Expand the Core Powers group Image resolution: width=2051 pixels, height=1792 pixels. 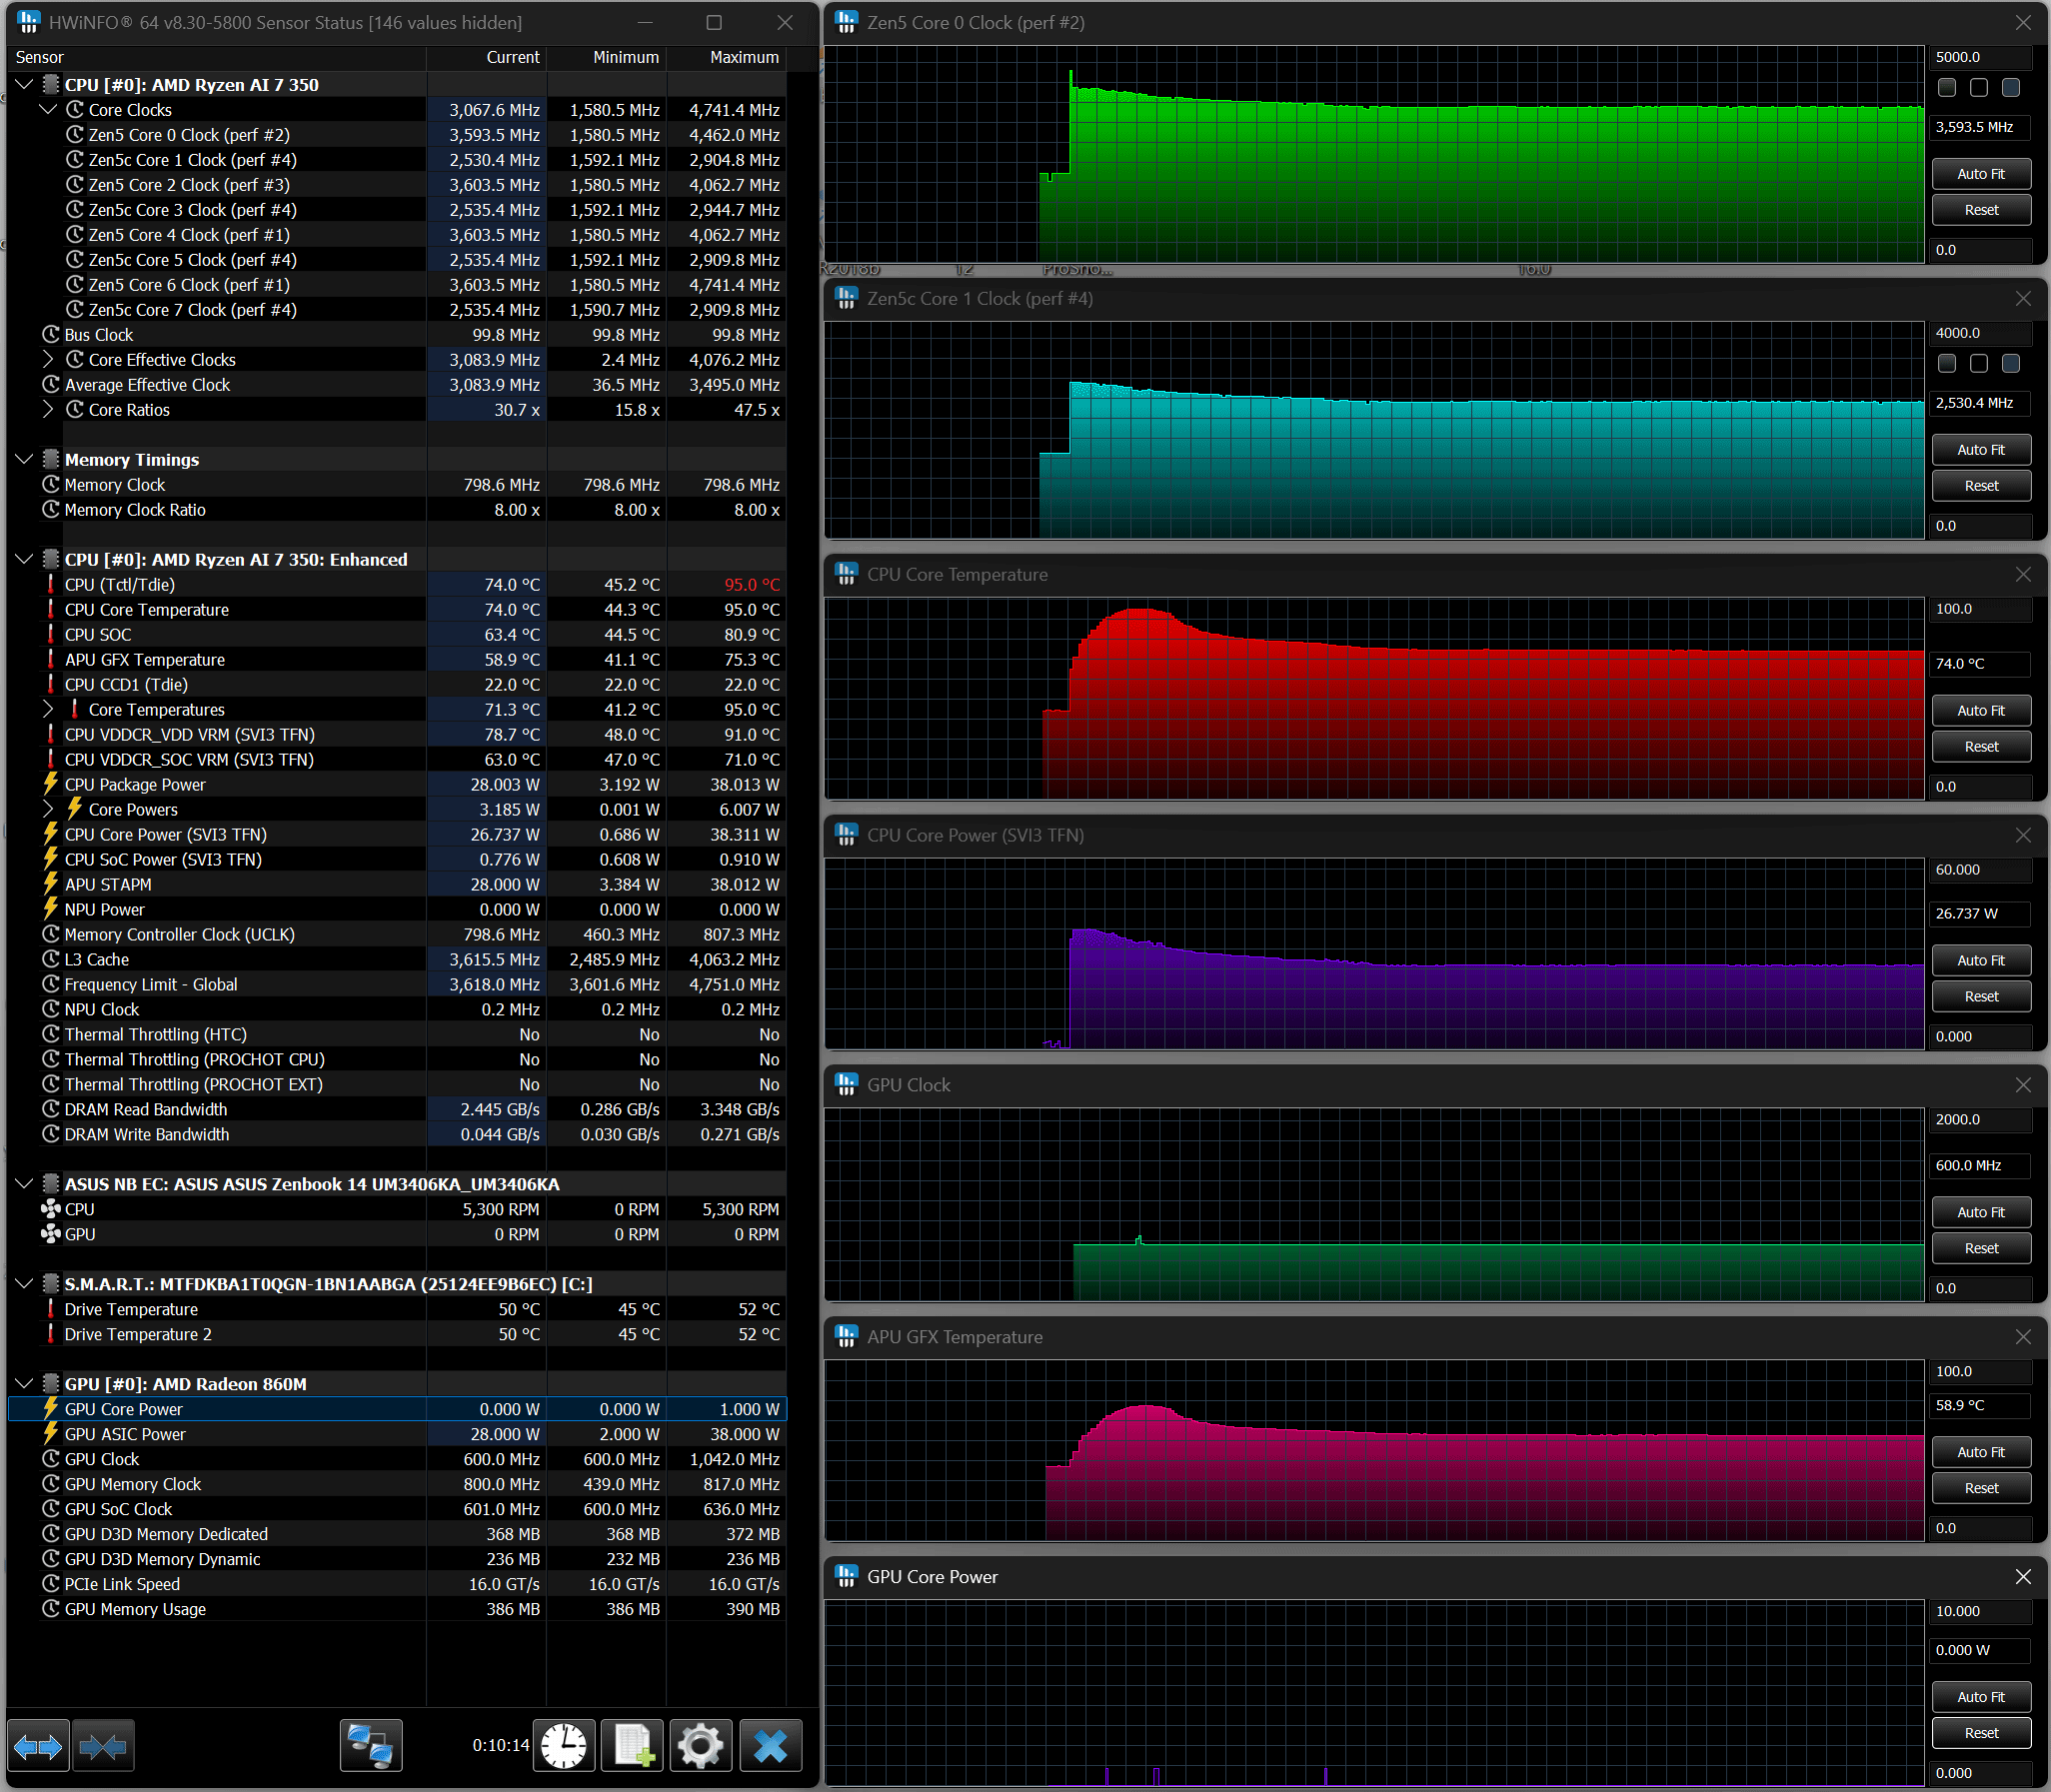click(48, 809)
